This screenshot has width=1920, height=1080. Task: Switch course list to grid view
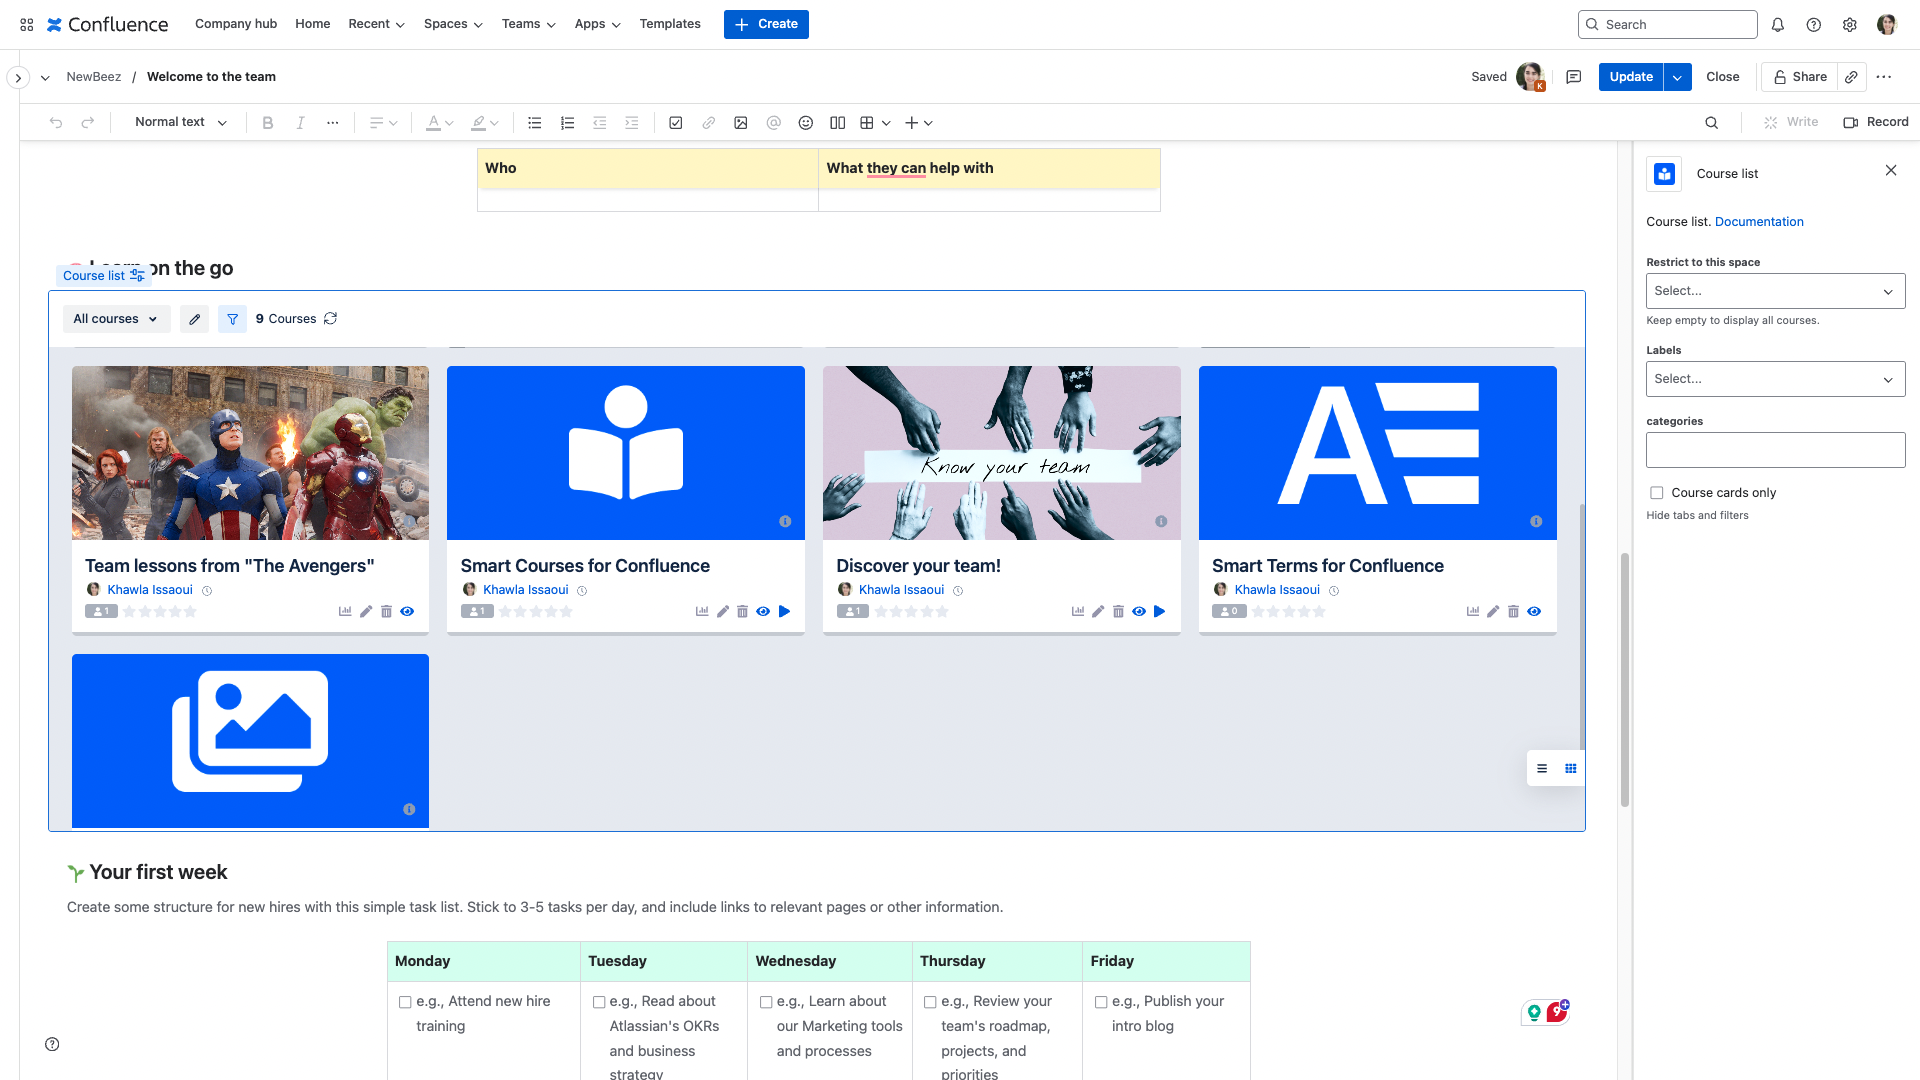(x=1571, y=769)
